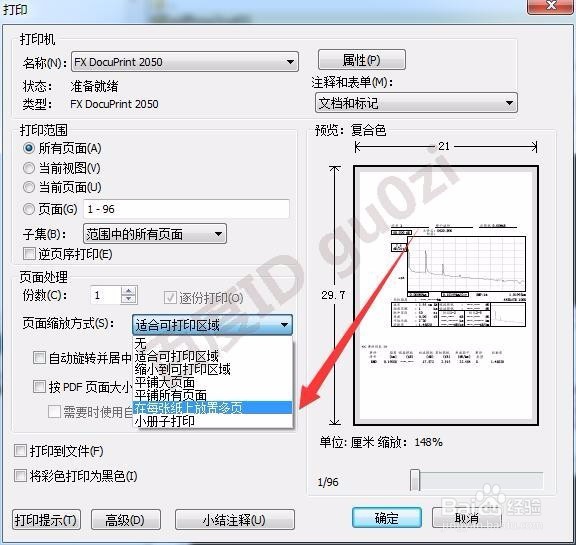Click the 准备就绪 status text
576x545 pixels.
pos(94,86)
